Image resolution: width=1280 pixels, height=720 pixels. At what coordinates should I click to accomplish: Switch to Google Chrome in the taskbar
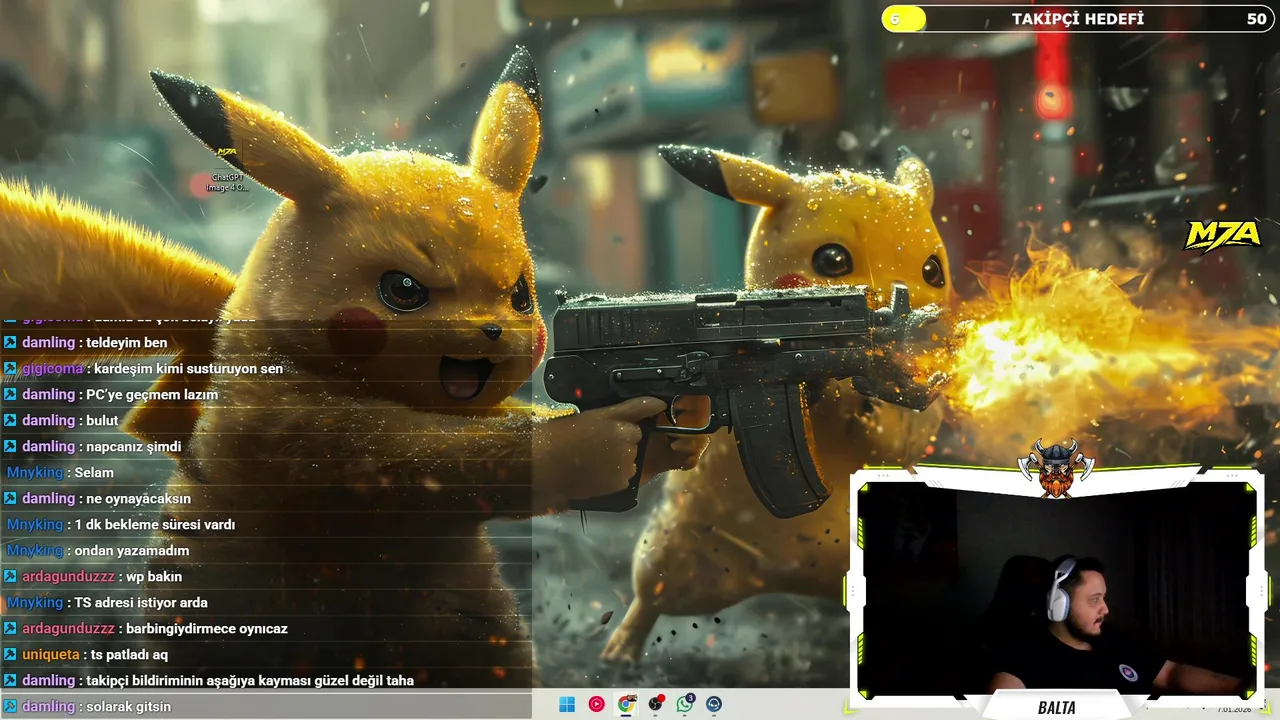coord(626,704)
